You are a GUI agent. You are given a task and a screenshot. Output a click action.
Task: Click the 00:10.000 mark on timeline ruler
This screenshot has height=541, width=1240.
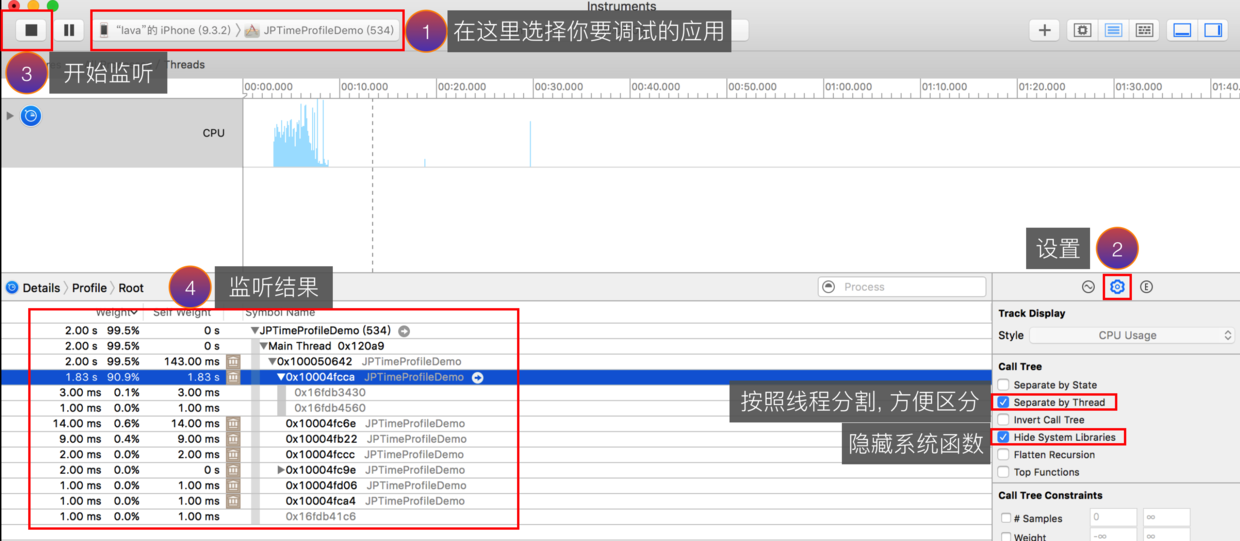pyautogui.click(x=364, y=88)
